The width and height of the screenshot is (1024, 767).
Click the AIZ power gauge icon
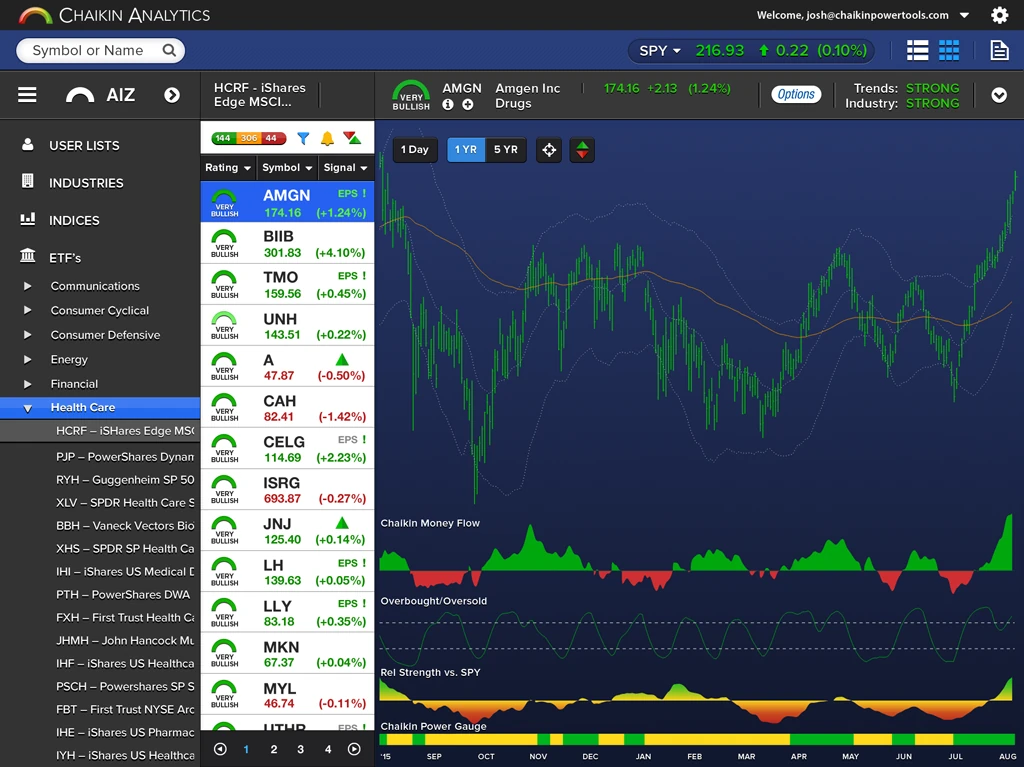80,96
